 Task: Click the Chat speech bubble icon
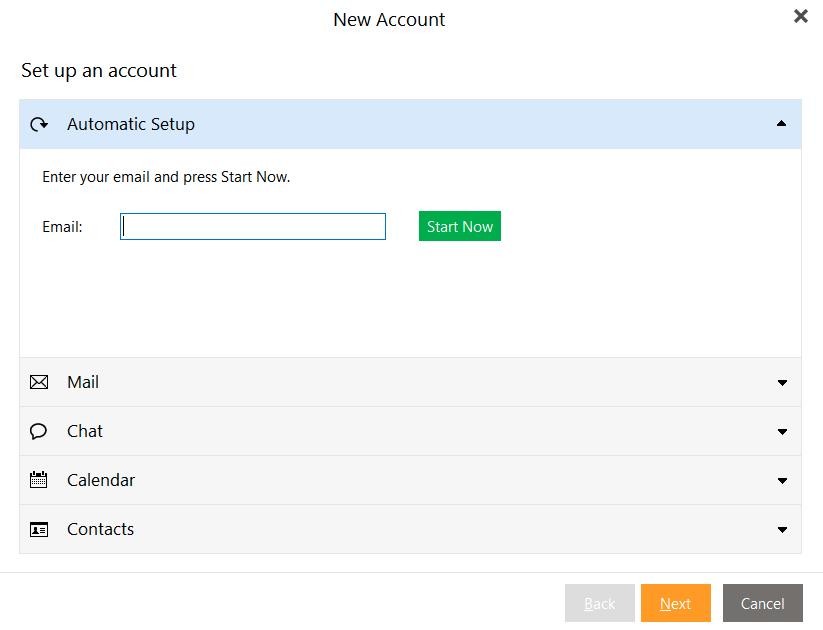(x=38, y=431)
